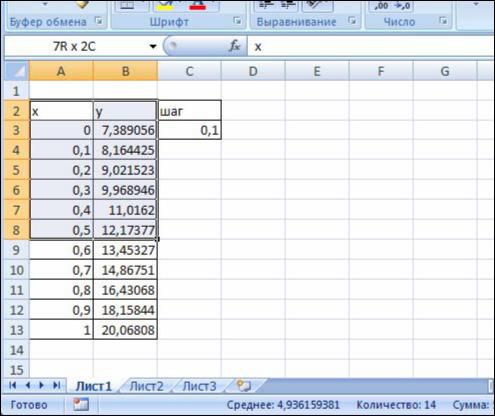Select column D header
495x416 pixels.
coord(253,71)
